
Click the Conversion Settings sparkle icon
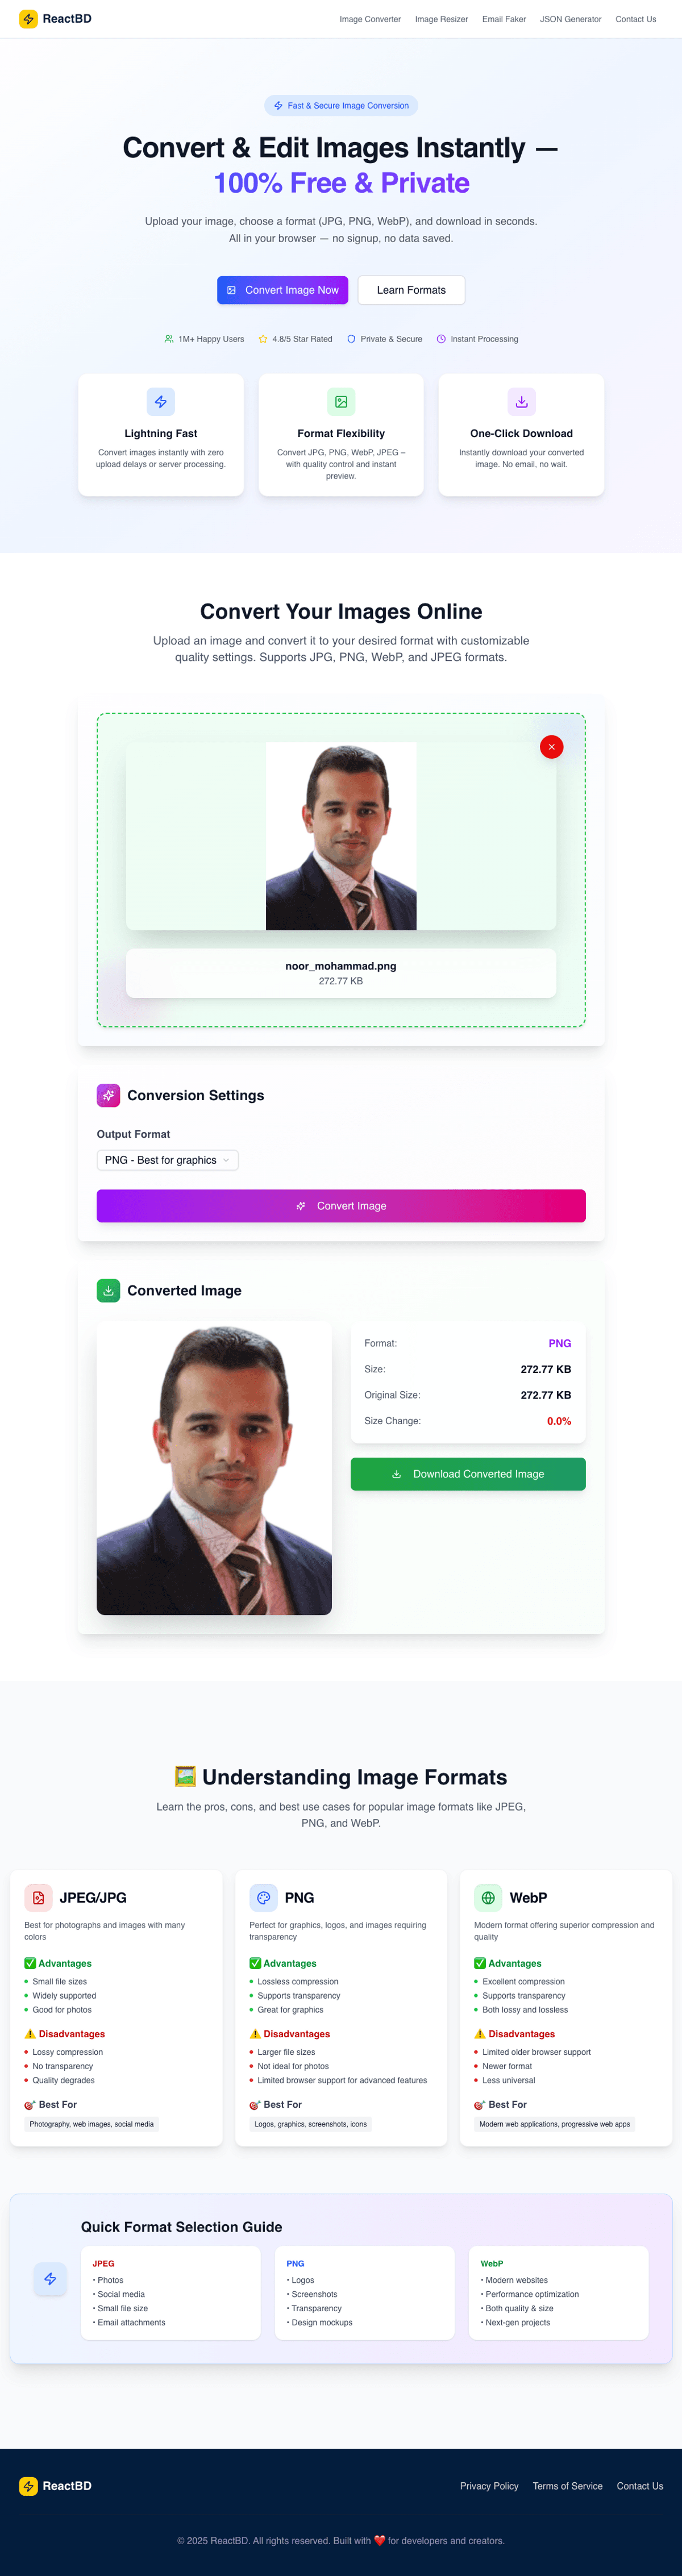(x=108, y=1095)
